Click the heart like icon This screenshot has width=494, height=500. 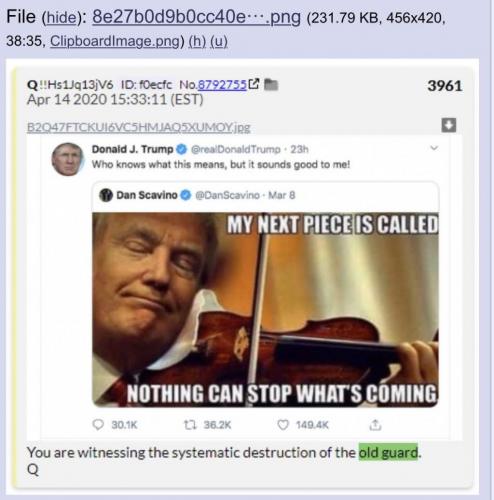coord(283,425)
